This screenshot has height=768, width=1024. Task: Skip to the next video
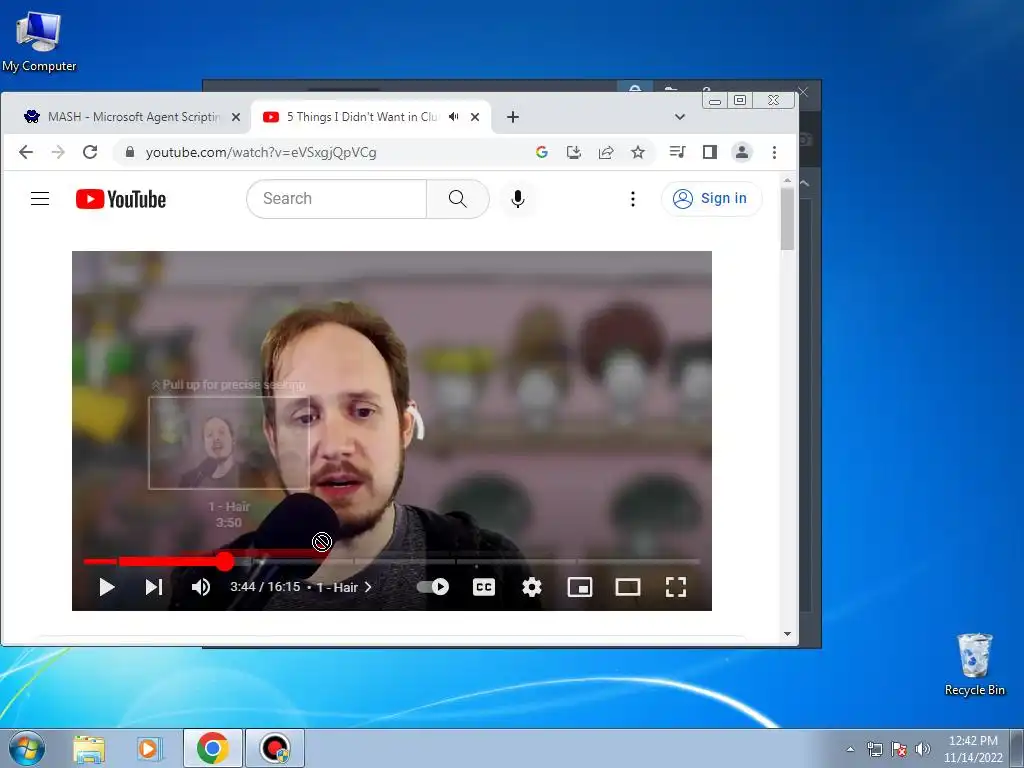click(154, 587)
